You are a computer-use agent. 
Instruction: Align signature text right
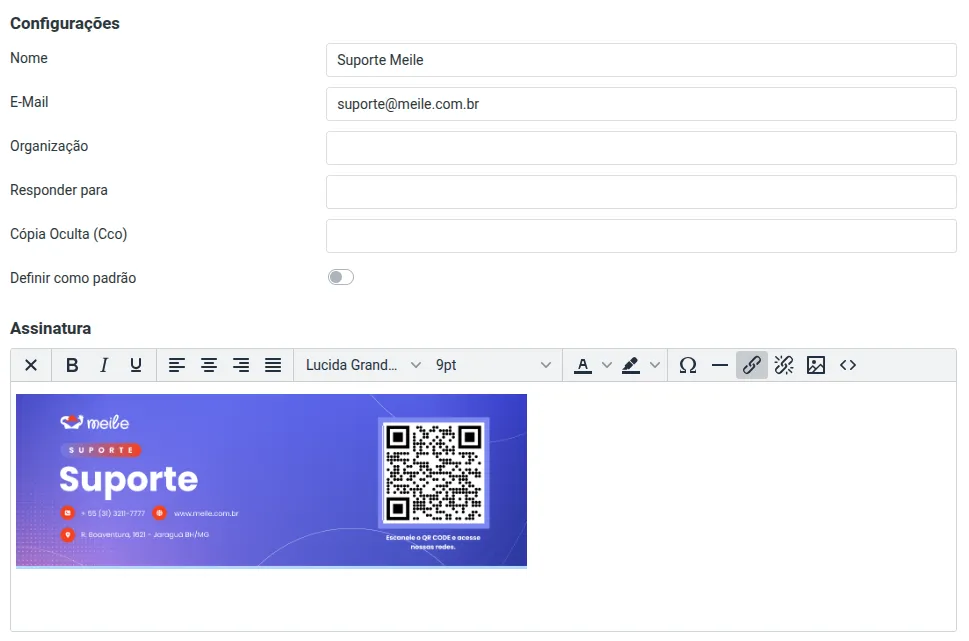tap(241, 365)
